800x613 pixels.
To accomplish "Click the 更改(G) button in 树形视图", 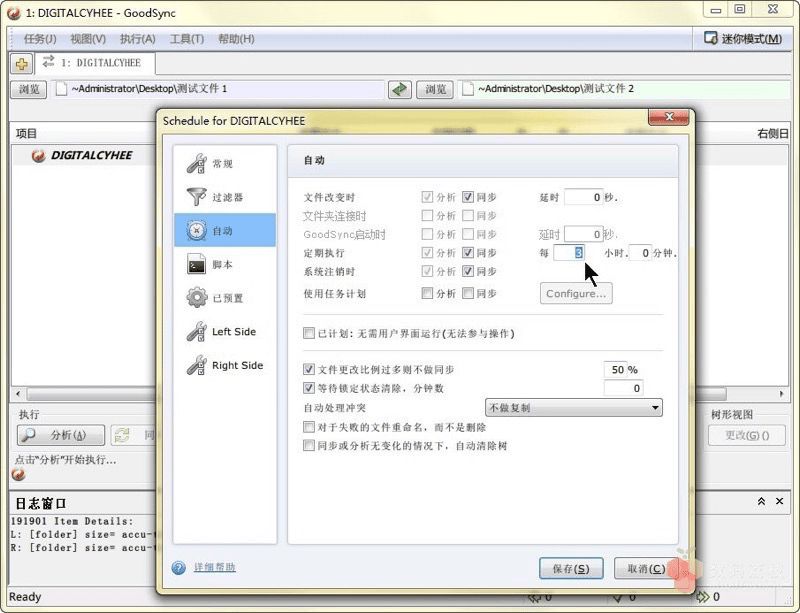I will pyautogui.click(x=747, y=435).
